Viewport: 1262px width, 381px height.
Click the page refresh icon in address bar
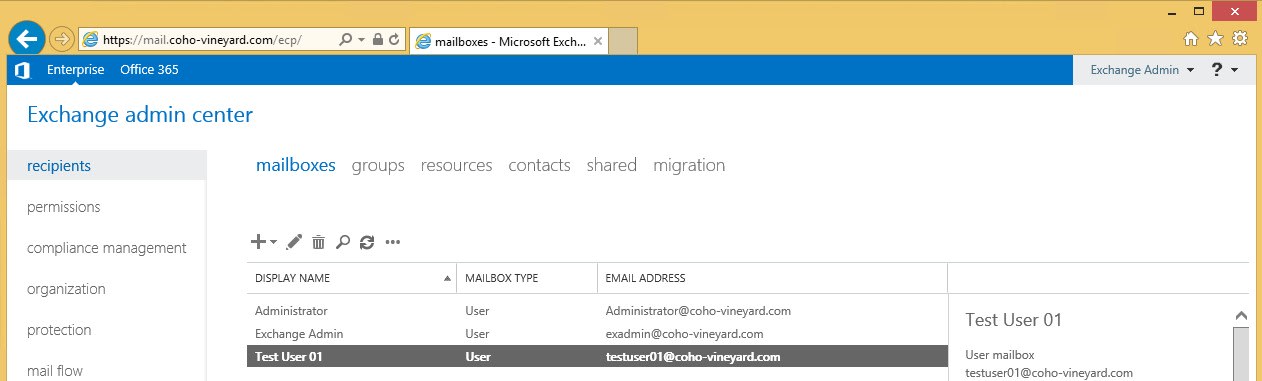pyautogui.click(x=394, y=40)
